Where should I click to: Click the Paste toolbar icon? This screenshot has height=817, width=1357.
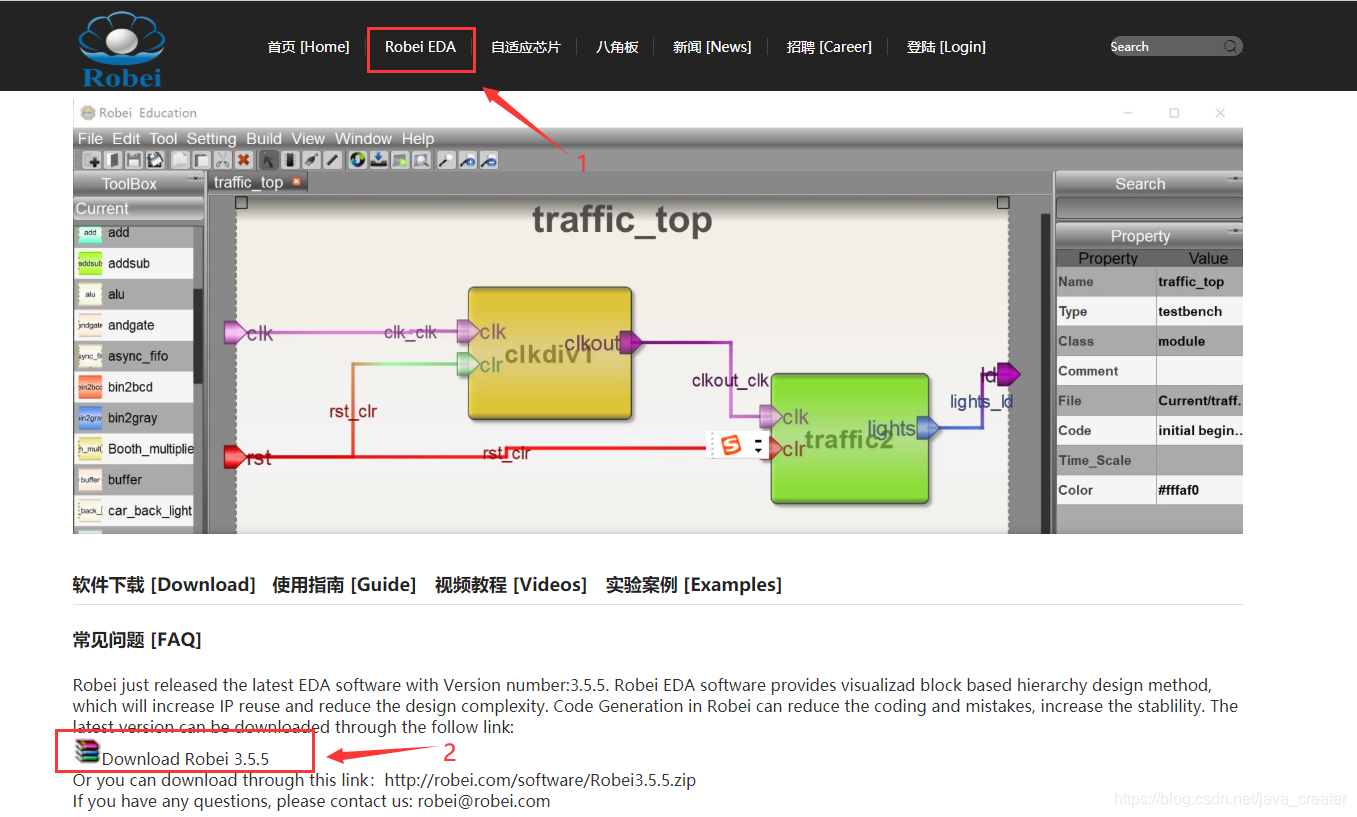[201, 160]
